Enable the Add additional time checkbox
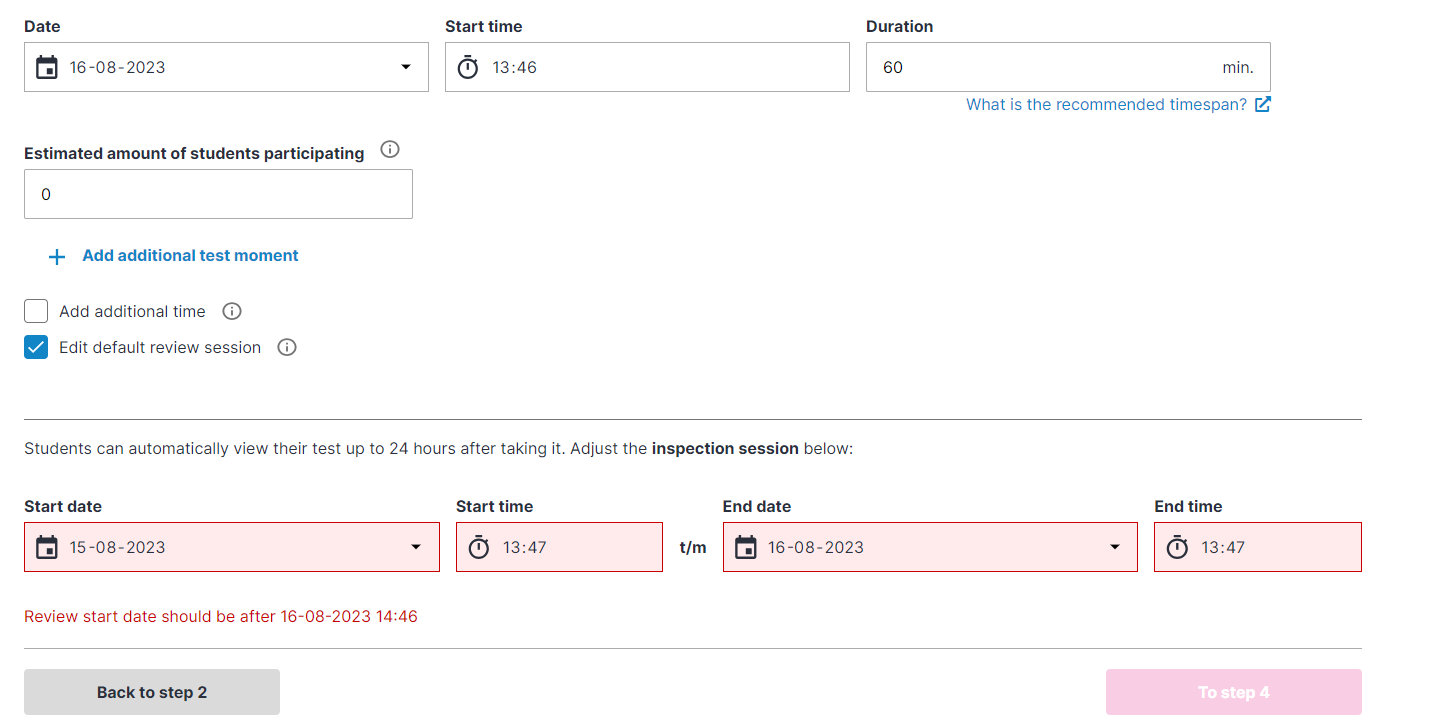The width and height of the screenshot is (1436, 728). point(36,311)
